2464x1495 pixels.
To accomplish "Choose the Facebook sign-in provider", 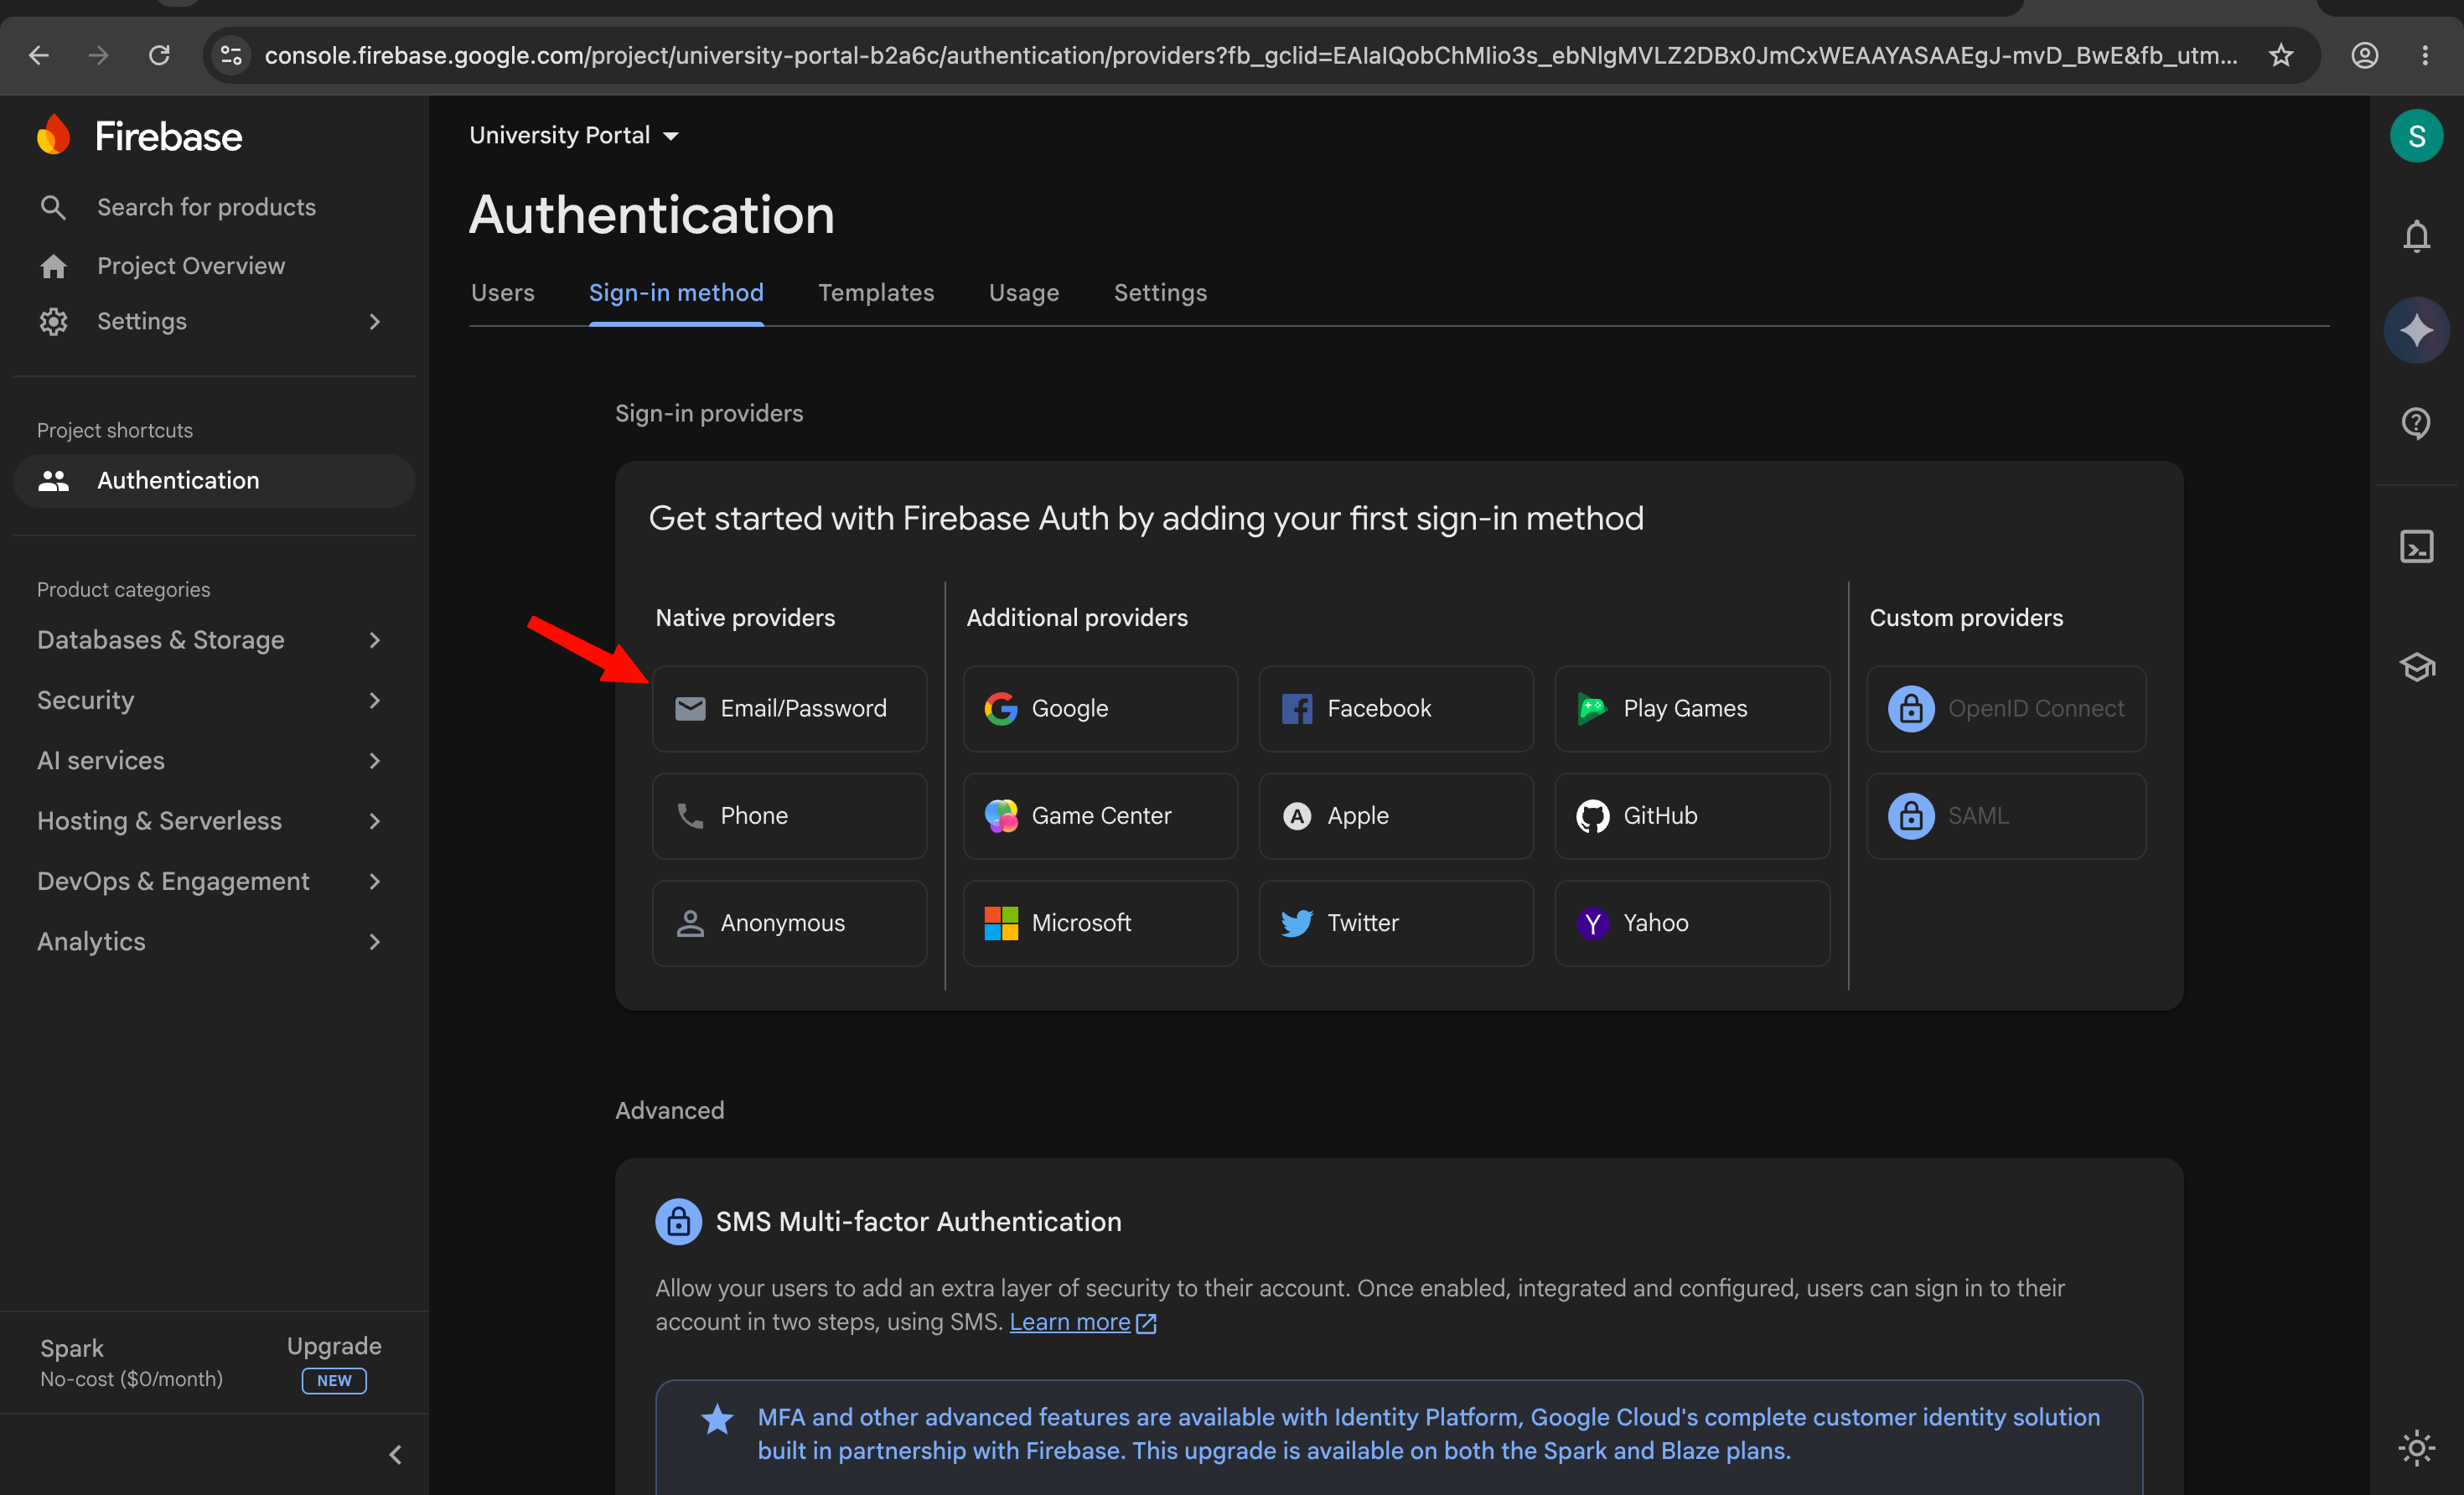I will click(1396, 708).
